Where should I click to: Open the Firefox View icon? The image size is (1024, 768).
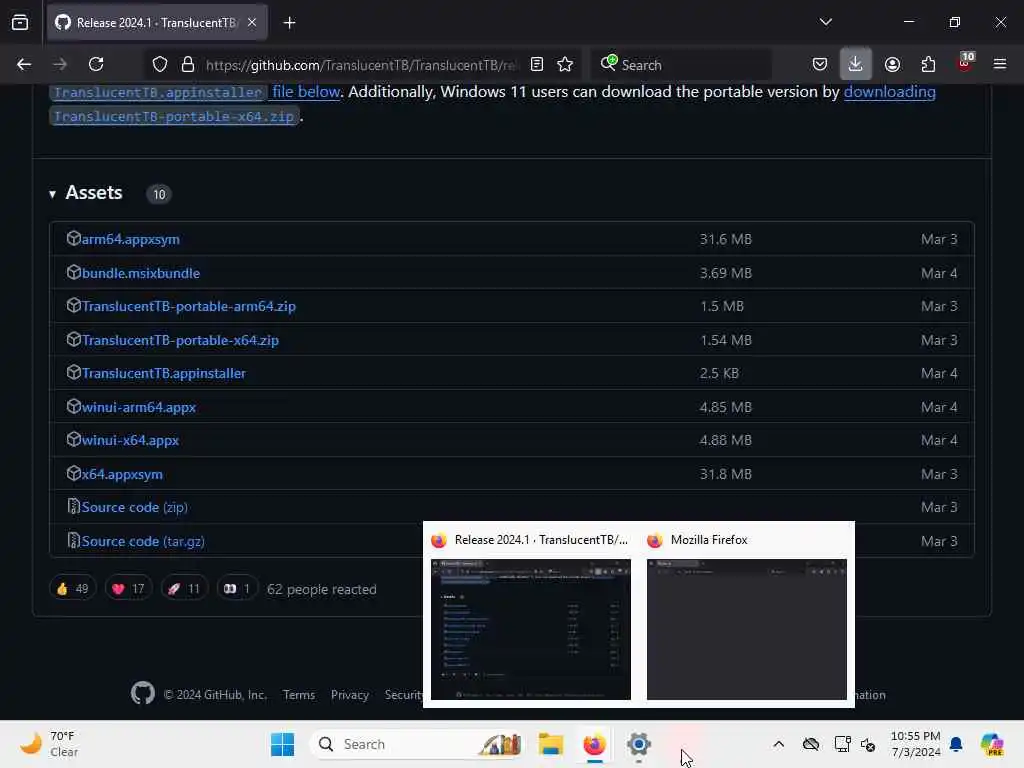(x=20, y=23)
